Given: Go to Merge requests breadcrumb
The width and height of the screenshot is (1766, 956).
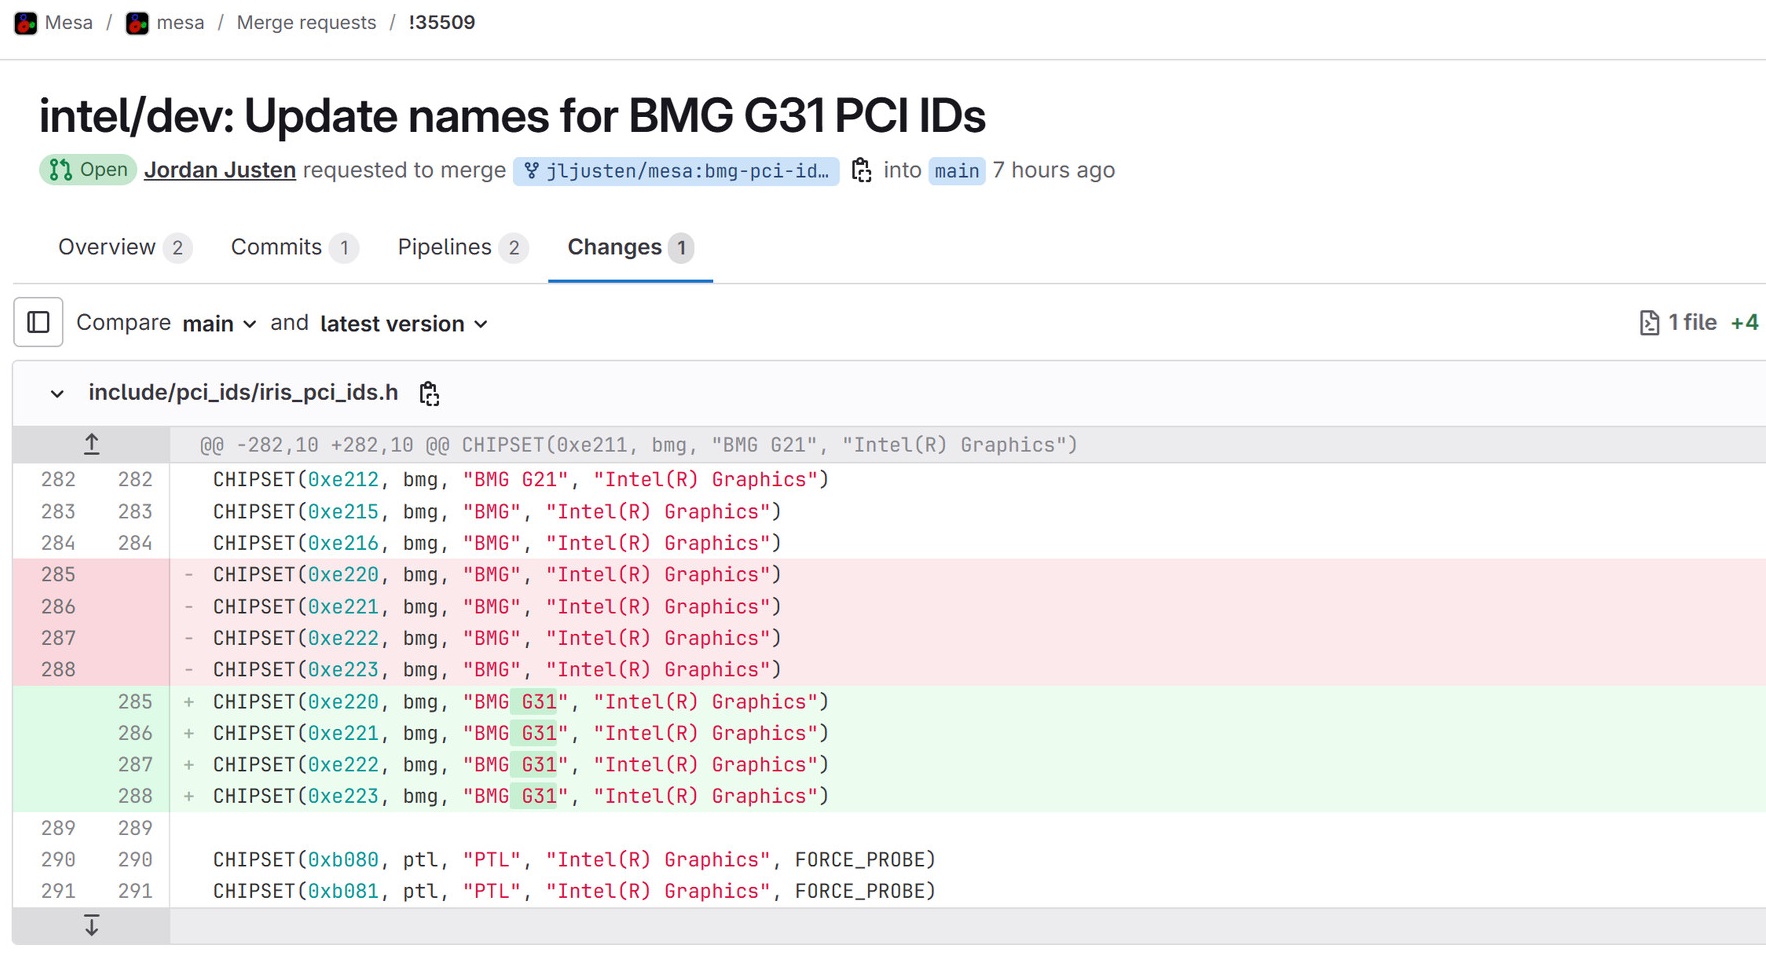Looking at the screenshot, I should (306, 23).
